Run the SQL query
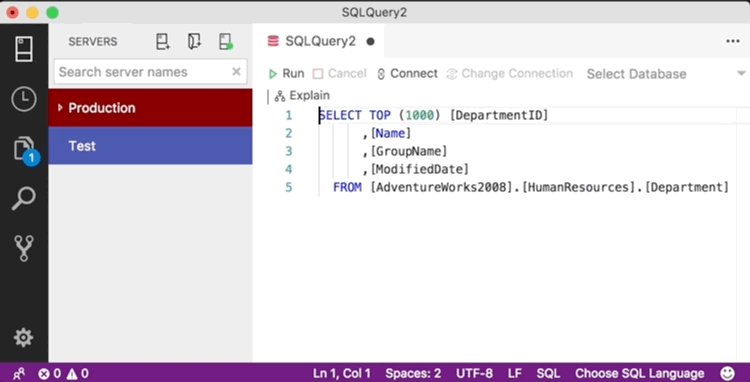This screenshot has height=382, width=750. (x=286, y=74)
